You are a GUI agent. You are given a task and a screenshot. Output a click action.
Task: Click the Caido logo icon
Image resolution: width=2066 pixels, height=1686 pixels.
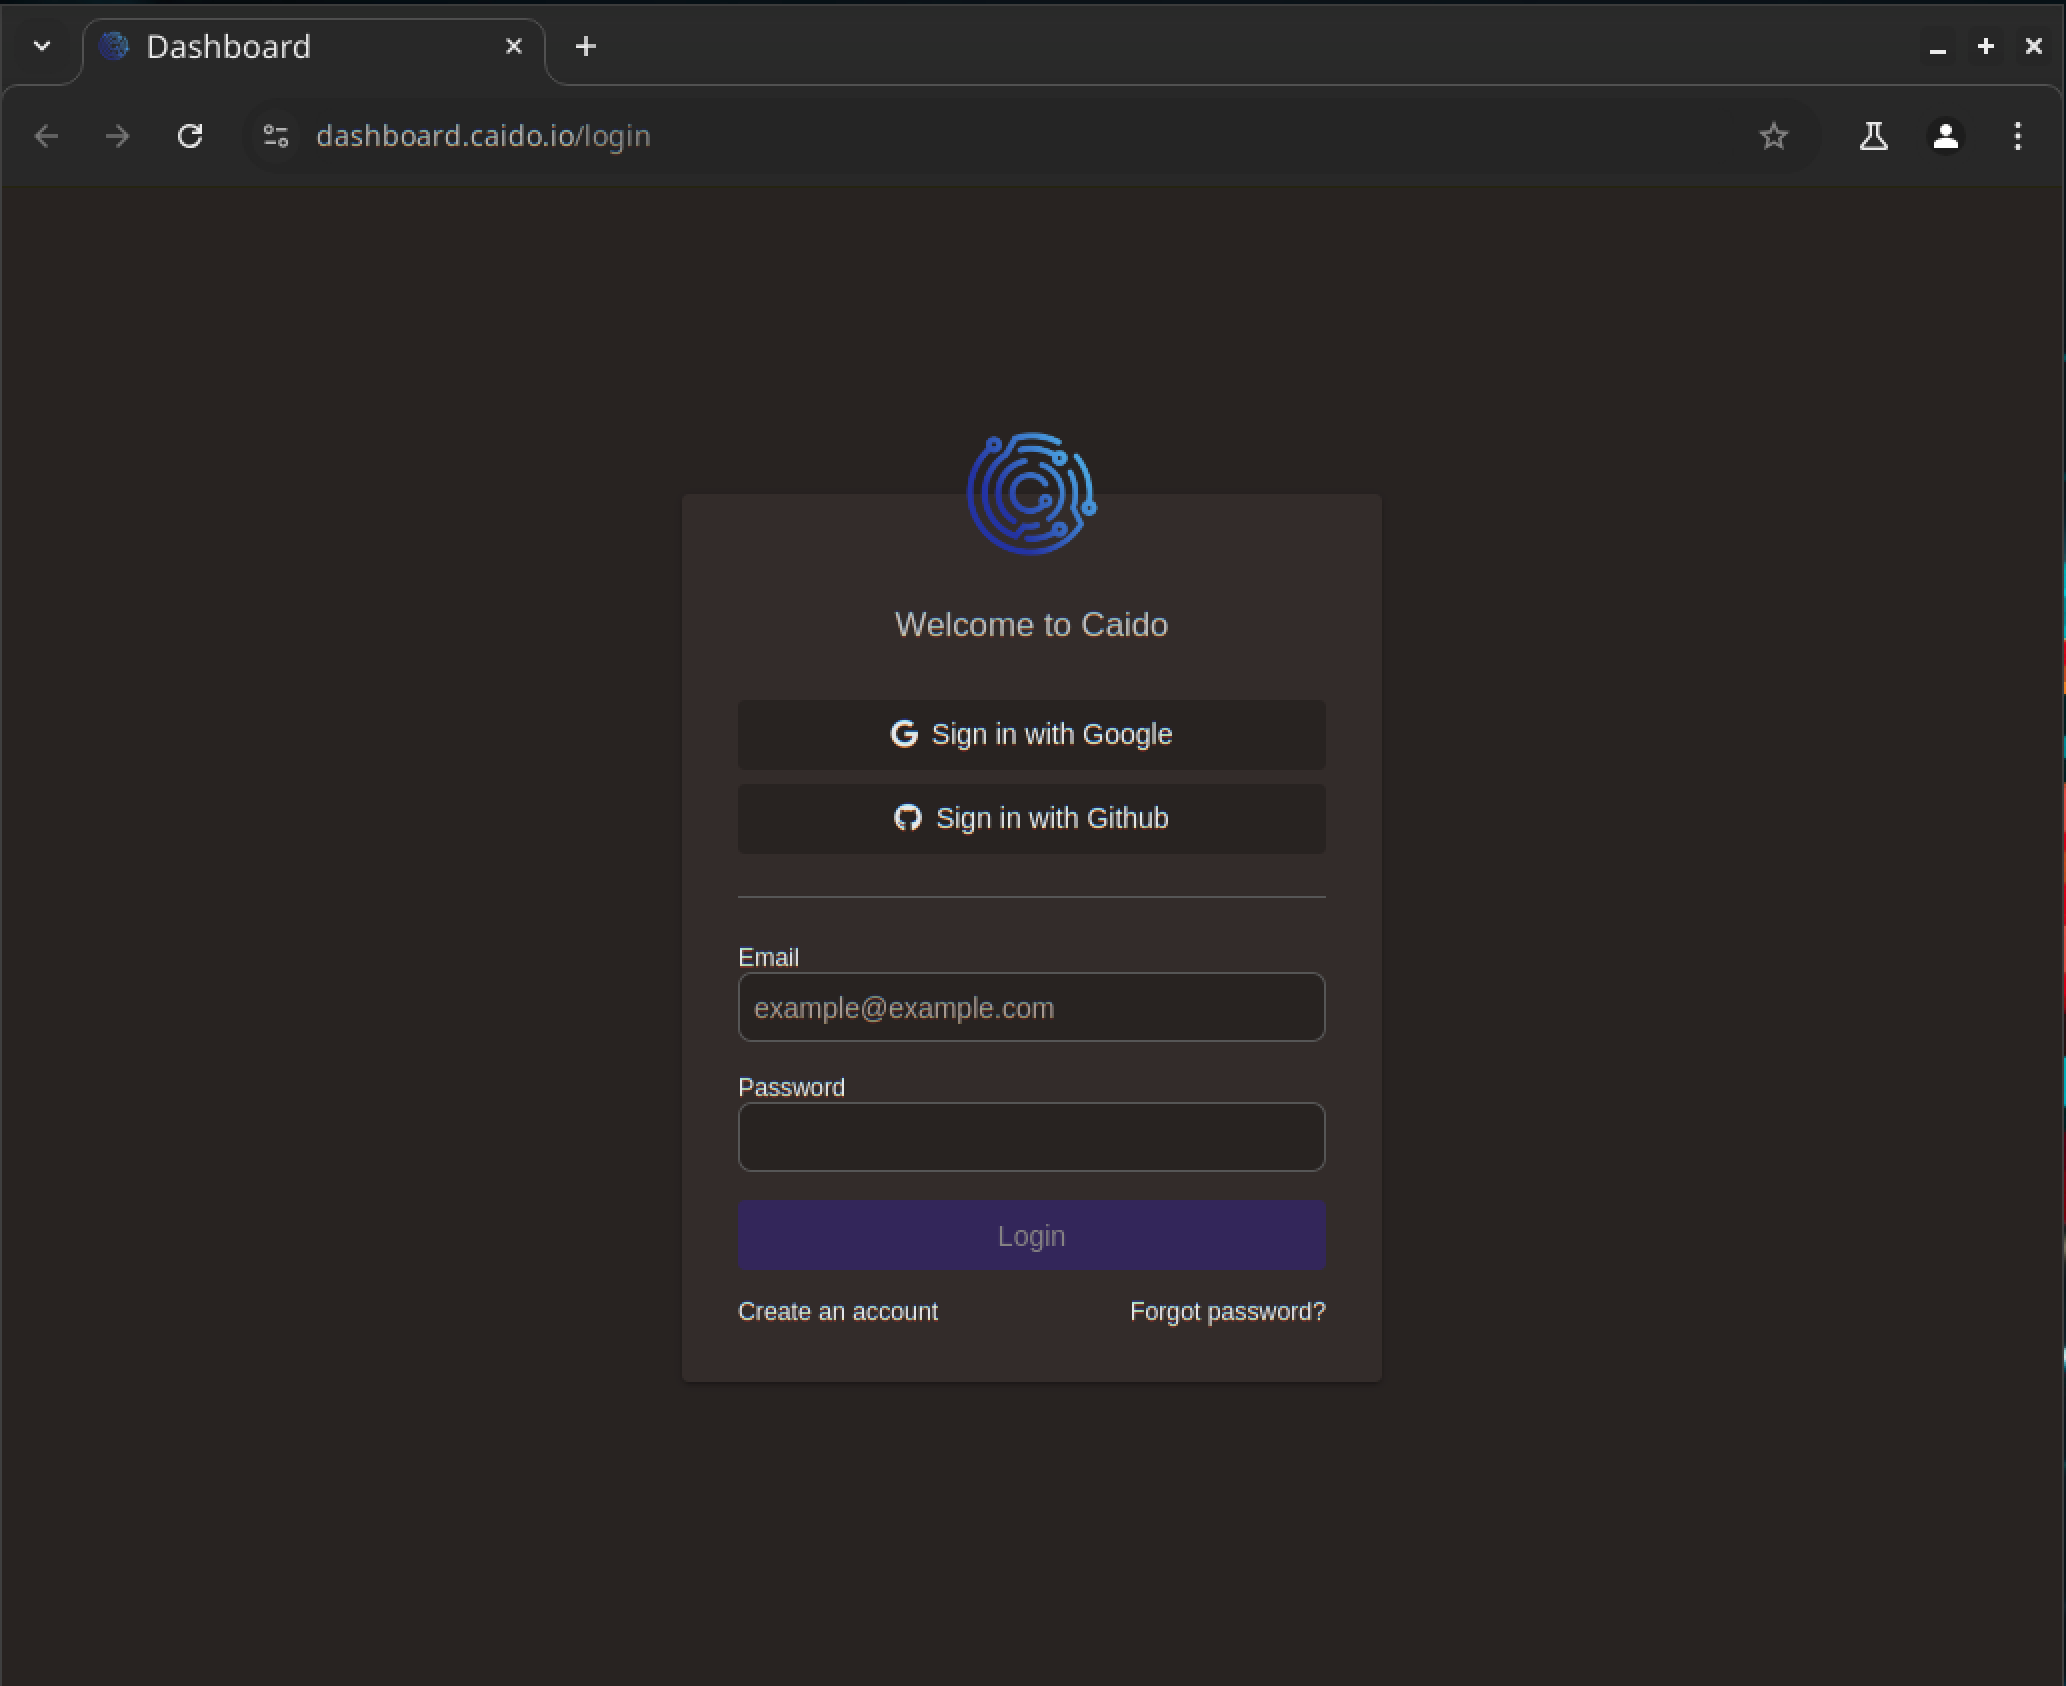1031,493
